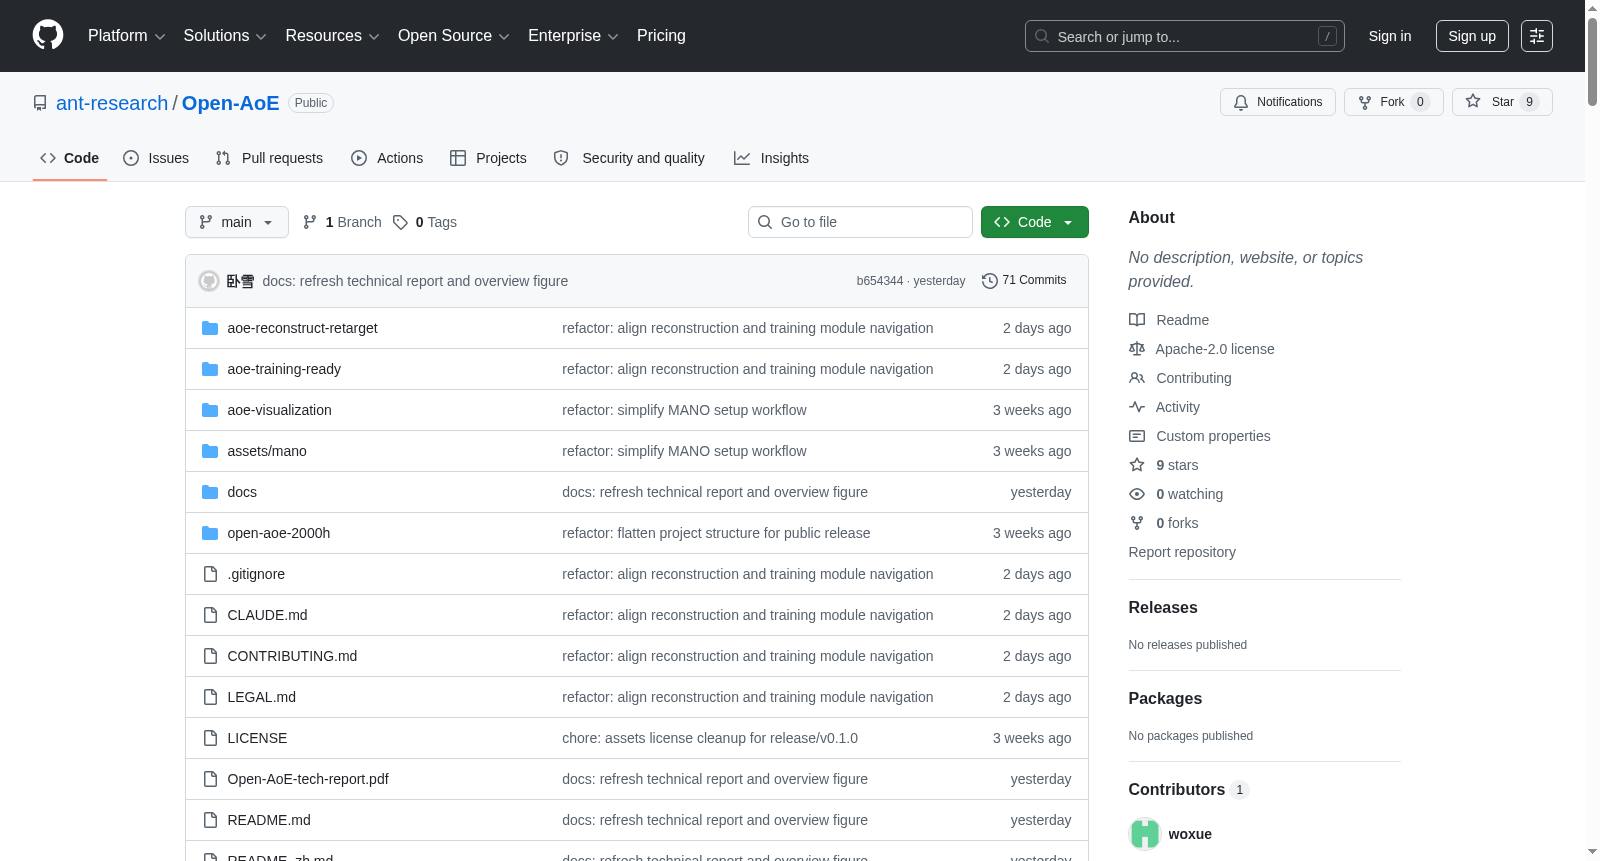Click the CLAUDE.md file icon
The image size is (1600, 861).
210,615
